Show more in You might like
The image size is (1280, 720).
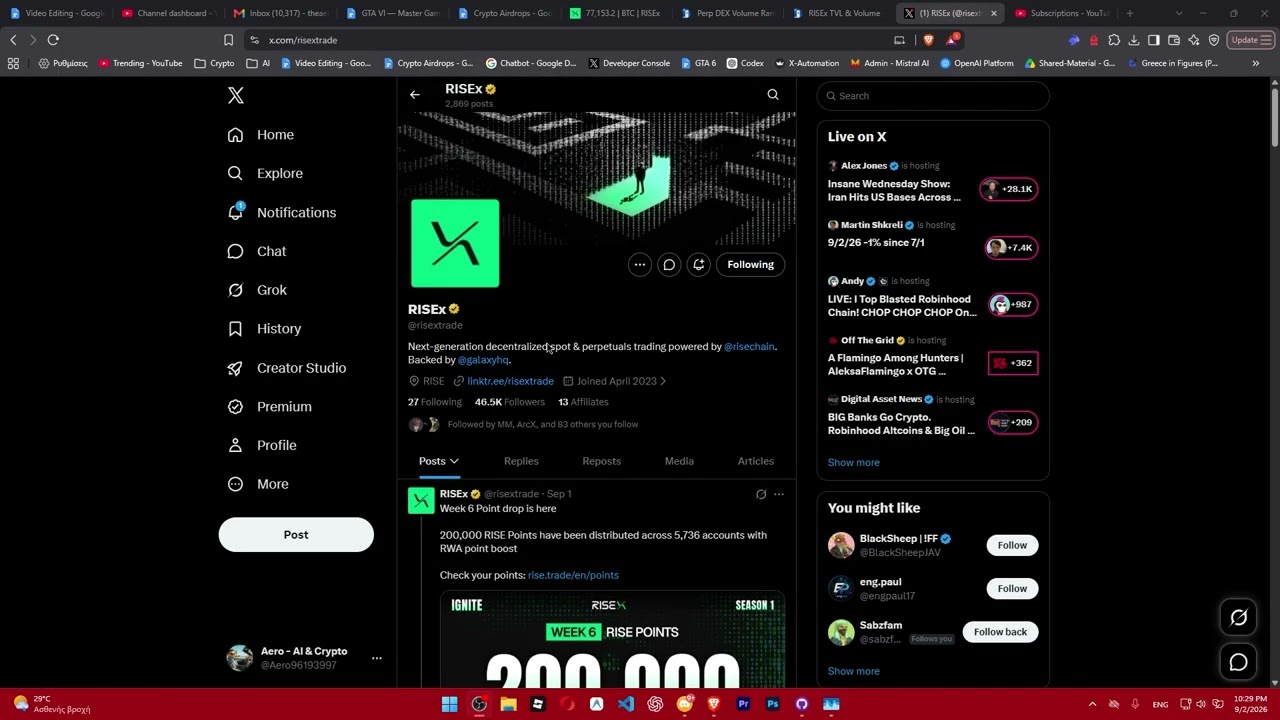coord(854,671)
